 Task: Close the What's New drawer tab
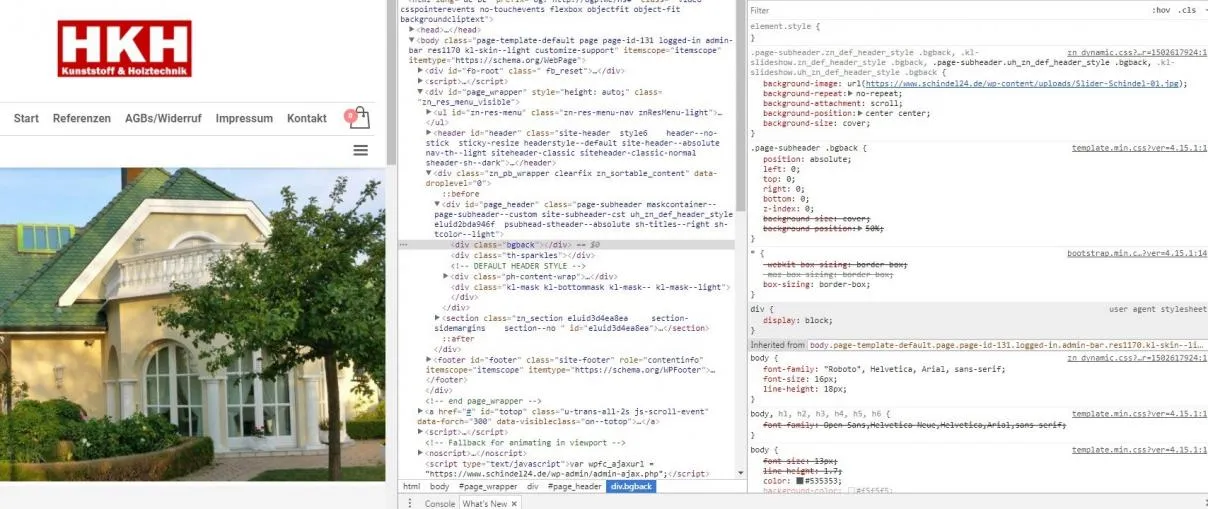515,504
